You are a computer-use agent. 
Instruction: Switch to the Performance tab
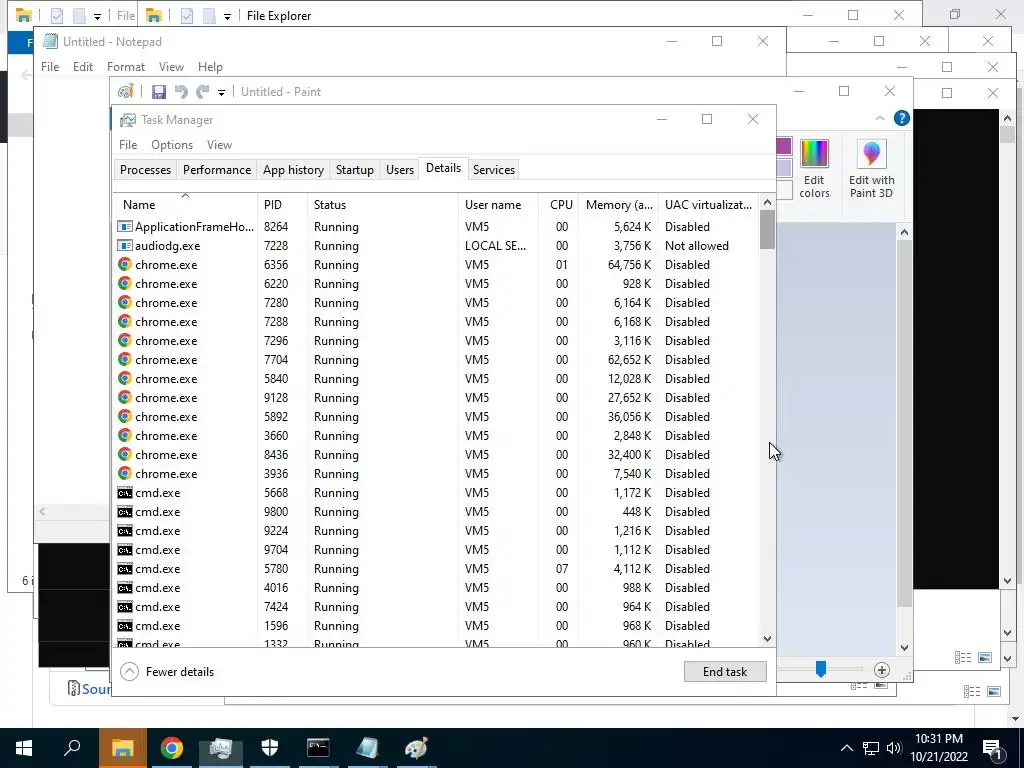pyautogui.click(x=217, y=170)
